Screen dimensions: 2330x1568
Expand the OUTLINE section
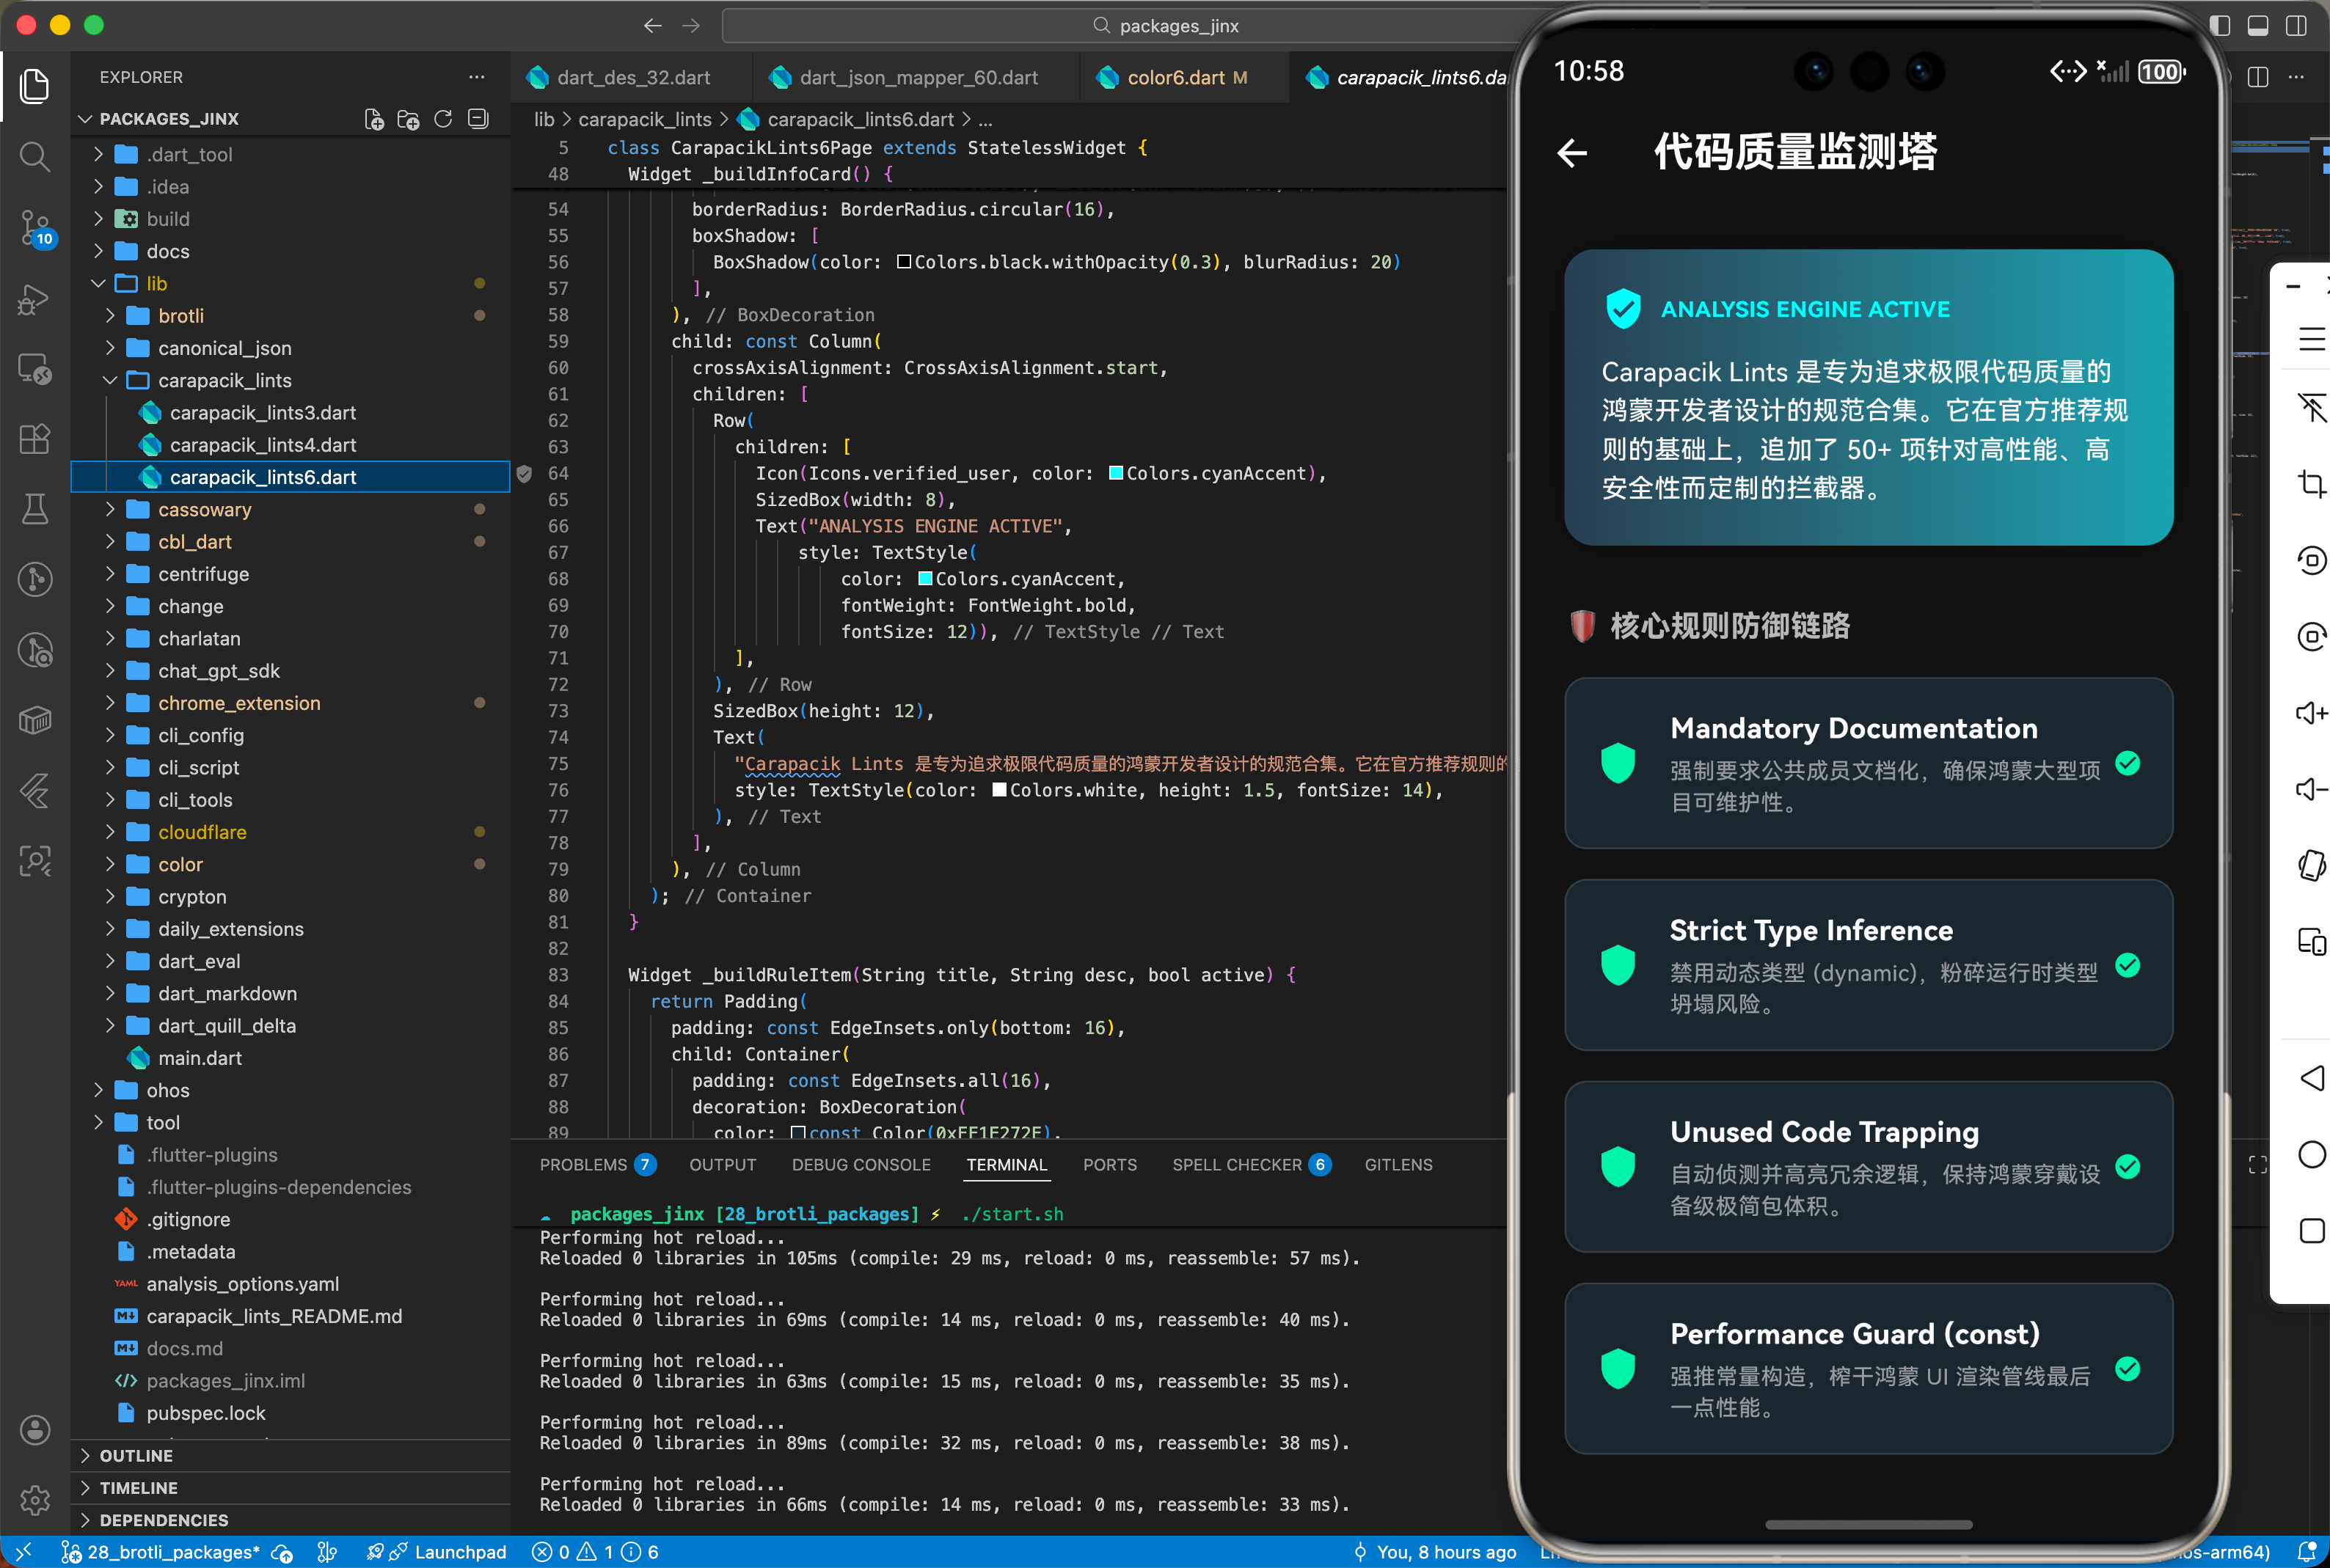pos(136,1456)
